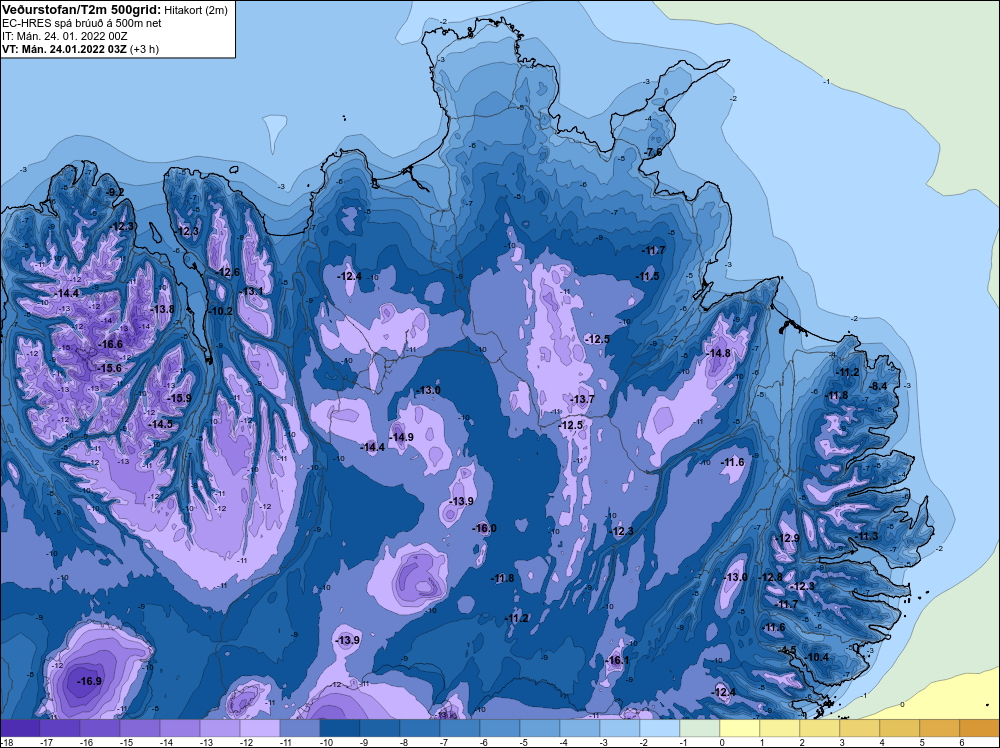This screenshot has height=748, width=1000.
Task: Click the valid time line "VT: Mán. 24.01.2022 03Z"
Action: coord(64,49)
